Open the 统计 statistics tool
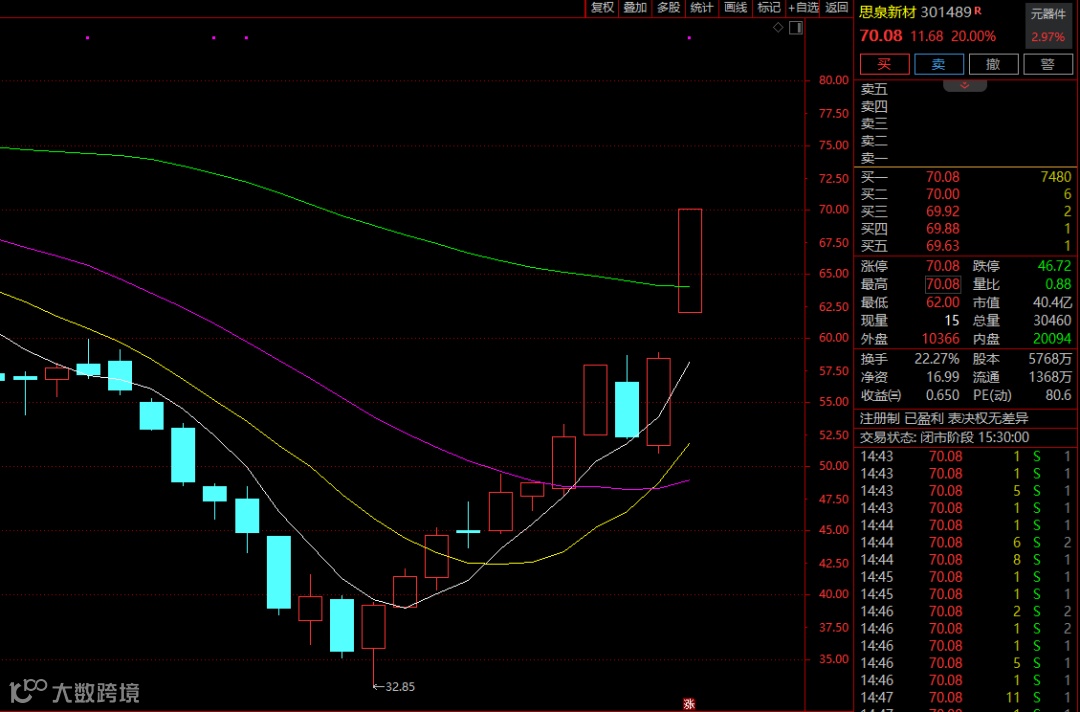The height and width of the screenshot is (712, 1080). (x=701, y=8)
